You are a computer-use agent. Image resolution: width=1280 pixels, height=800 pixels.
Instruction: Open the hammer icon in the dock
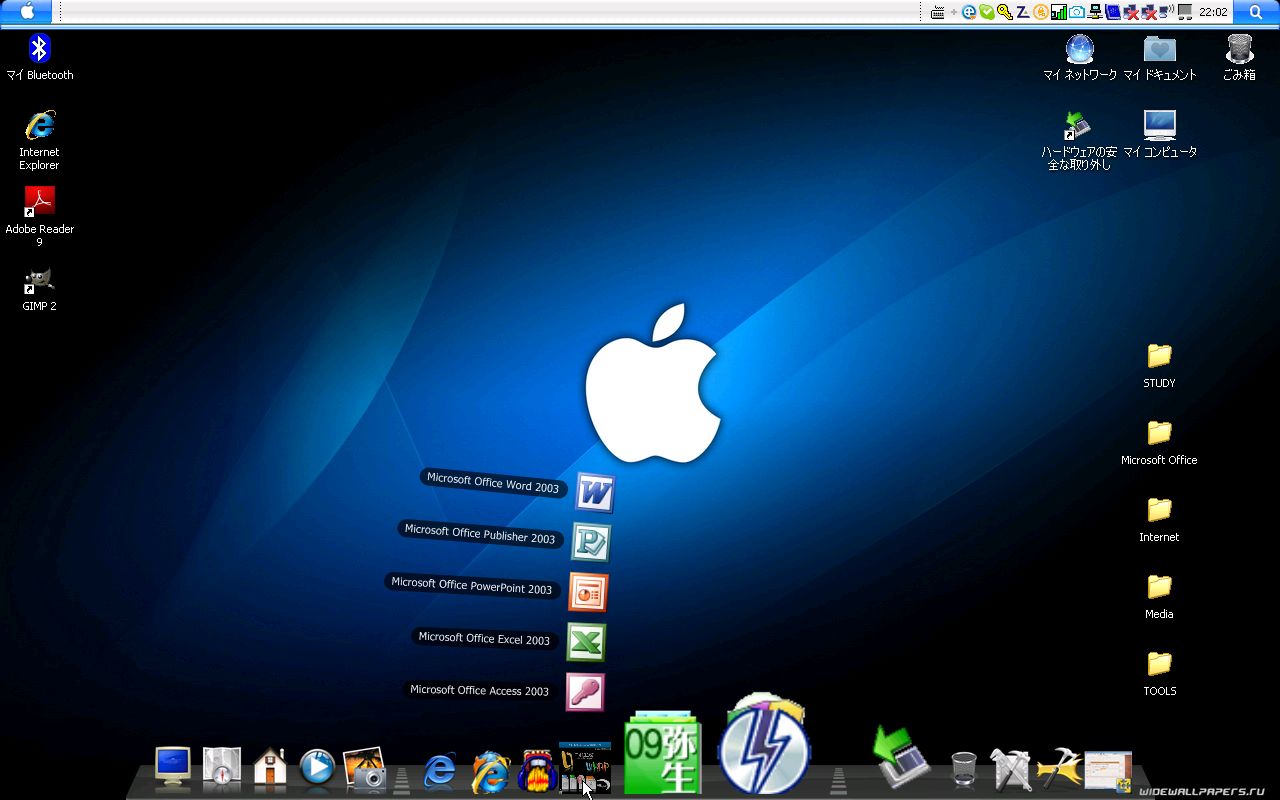coord(1060,770)
